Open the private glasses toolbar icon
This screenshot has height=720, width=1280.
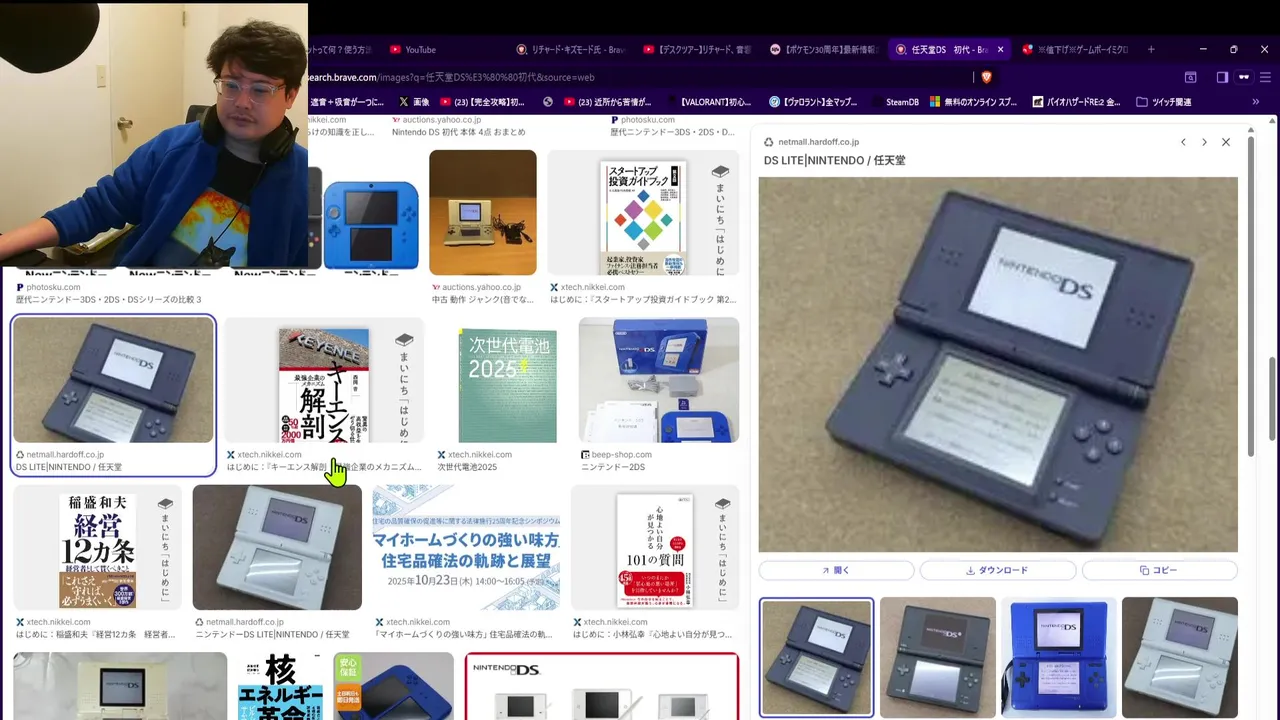pyautogui.click(x=1244, y=77)
